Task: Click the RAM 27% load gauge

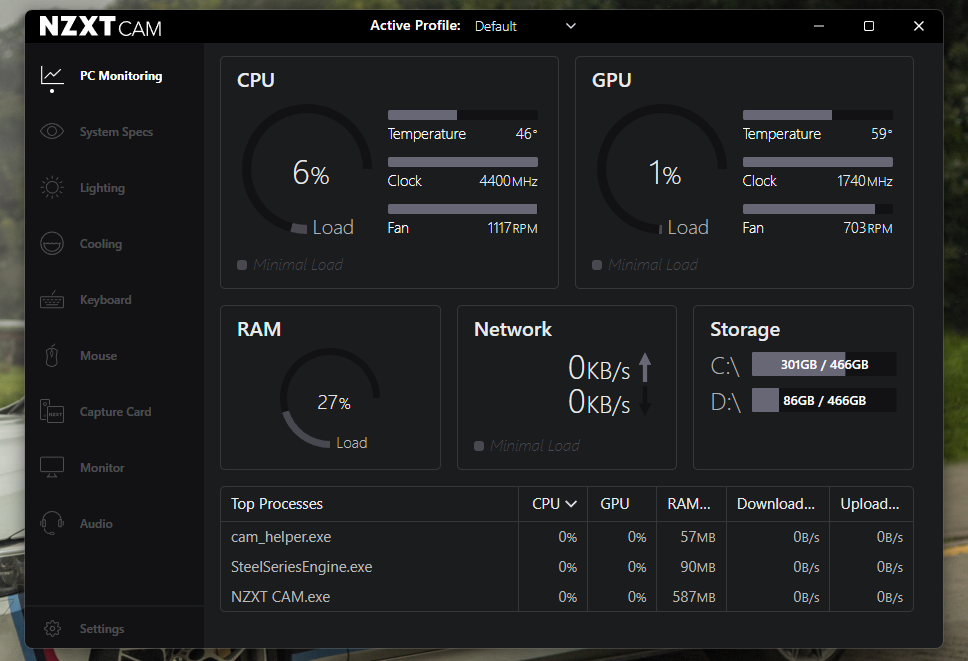Action: click(x=330, y=398)
